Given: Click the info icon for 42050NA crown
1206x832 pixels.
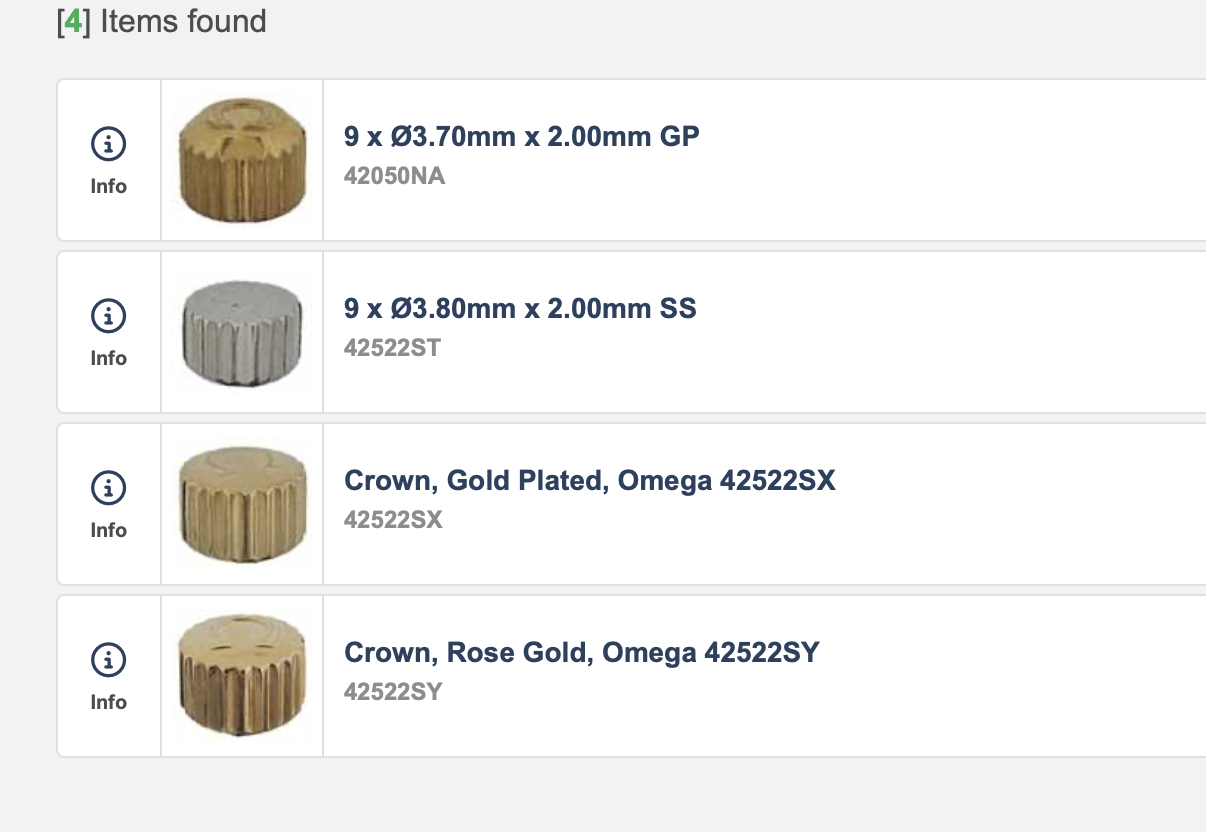Looking at the screenshot, I should click(108, 145).
